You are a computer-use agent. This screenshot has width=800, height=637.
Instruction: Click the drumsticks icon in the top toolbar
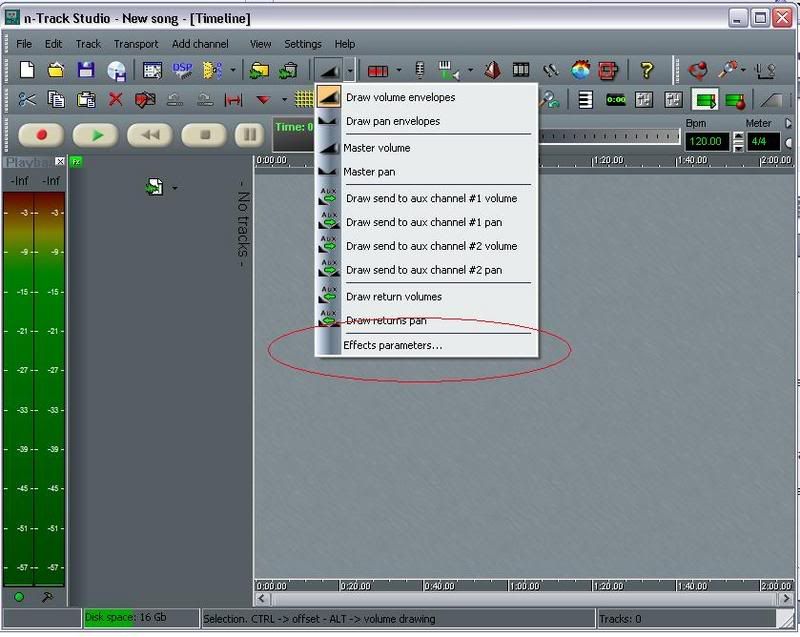pyautogui.click(x=550, y=70)
